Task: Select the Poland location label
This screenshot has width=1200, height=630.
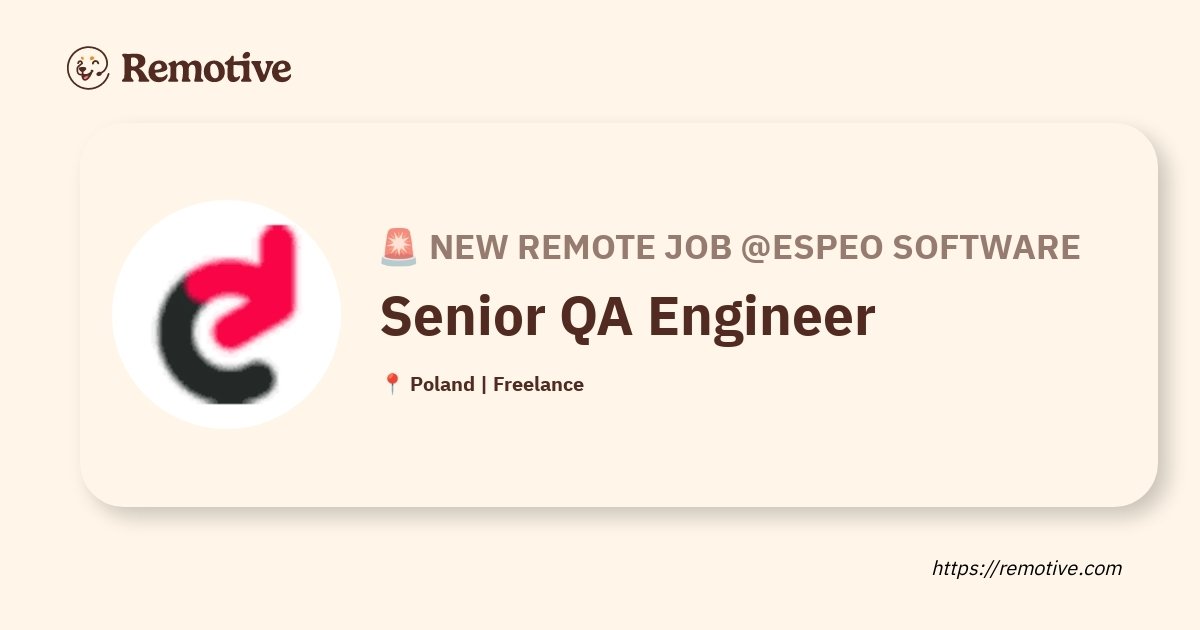Action: [x=442, y=384]
